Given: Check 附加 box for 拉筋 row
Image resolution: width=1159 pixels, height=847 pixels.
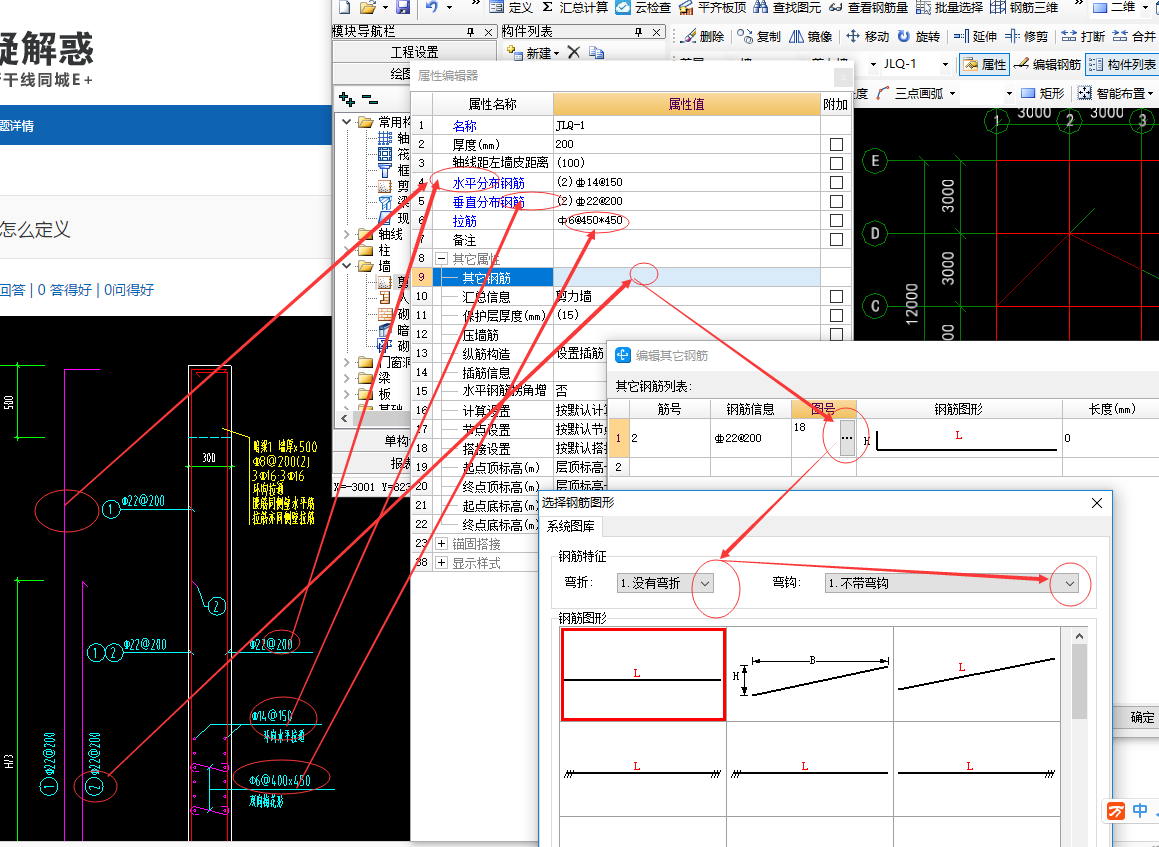Looking at the screenshot, I should pyautogui.click(x=836, y=220).
